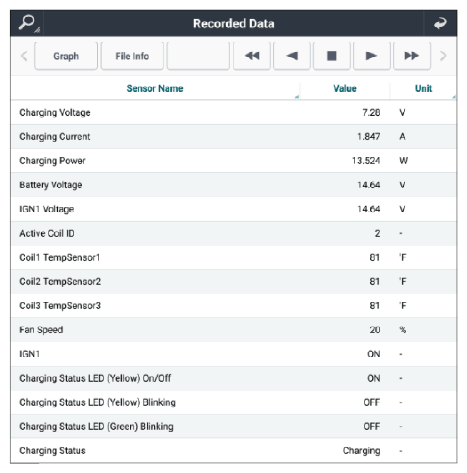467x473 pixels.
Task: Play recorded data forward
Action: click(x=372, y=56)
